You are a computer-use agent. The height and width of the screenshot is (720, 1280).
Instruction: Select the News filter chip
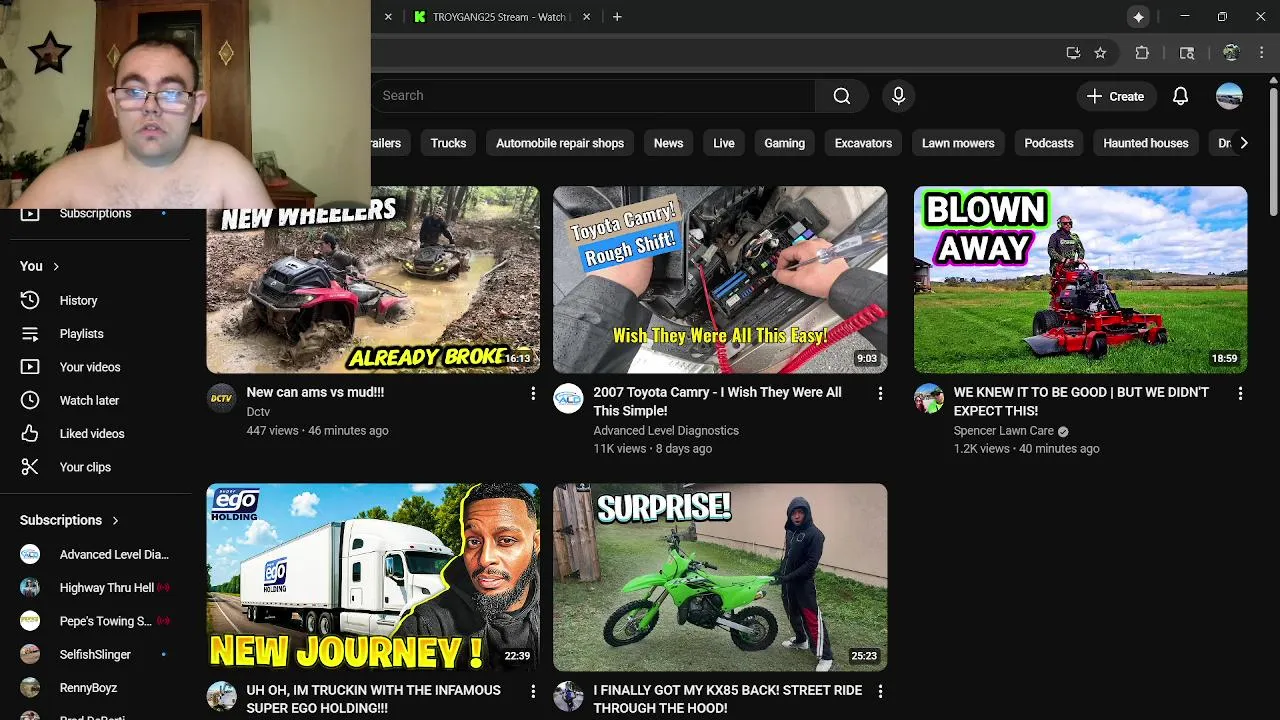click(668, 143)
